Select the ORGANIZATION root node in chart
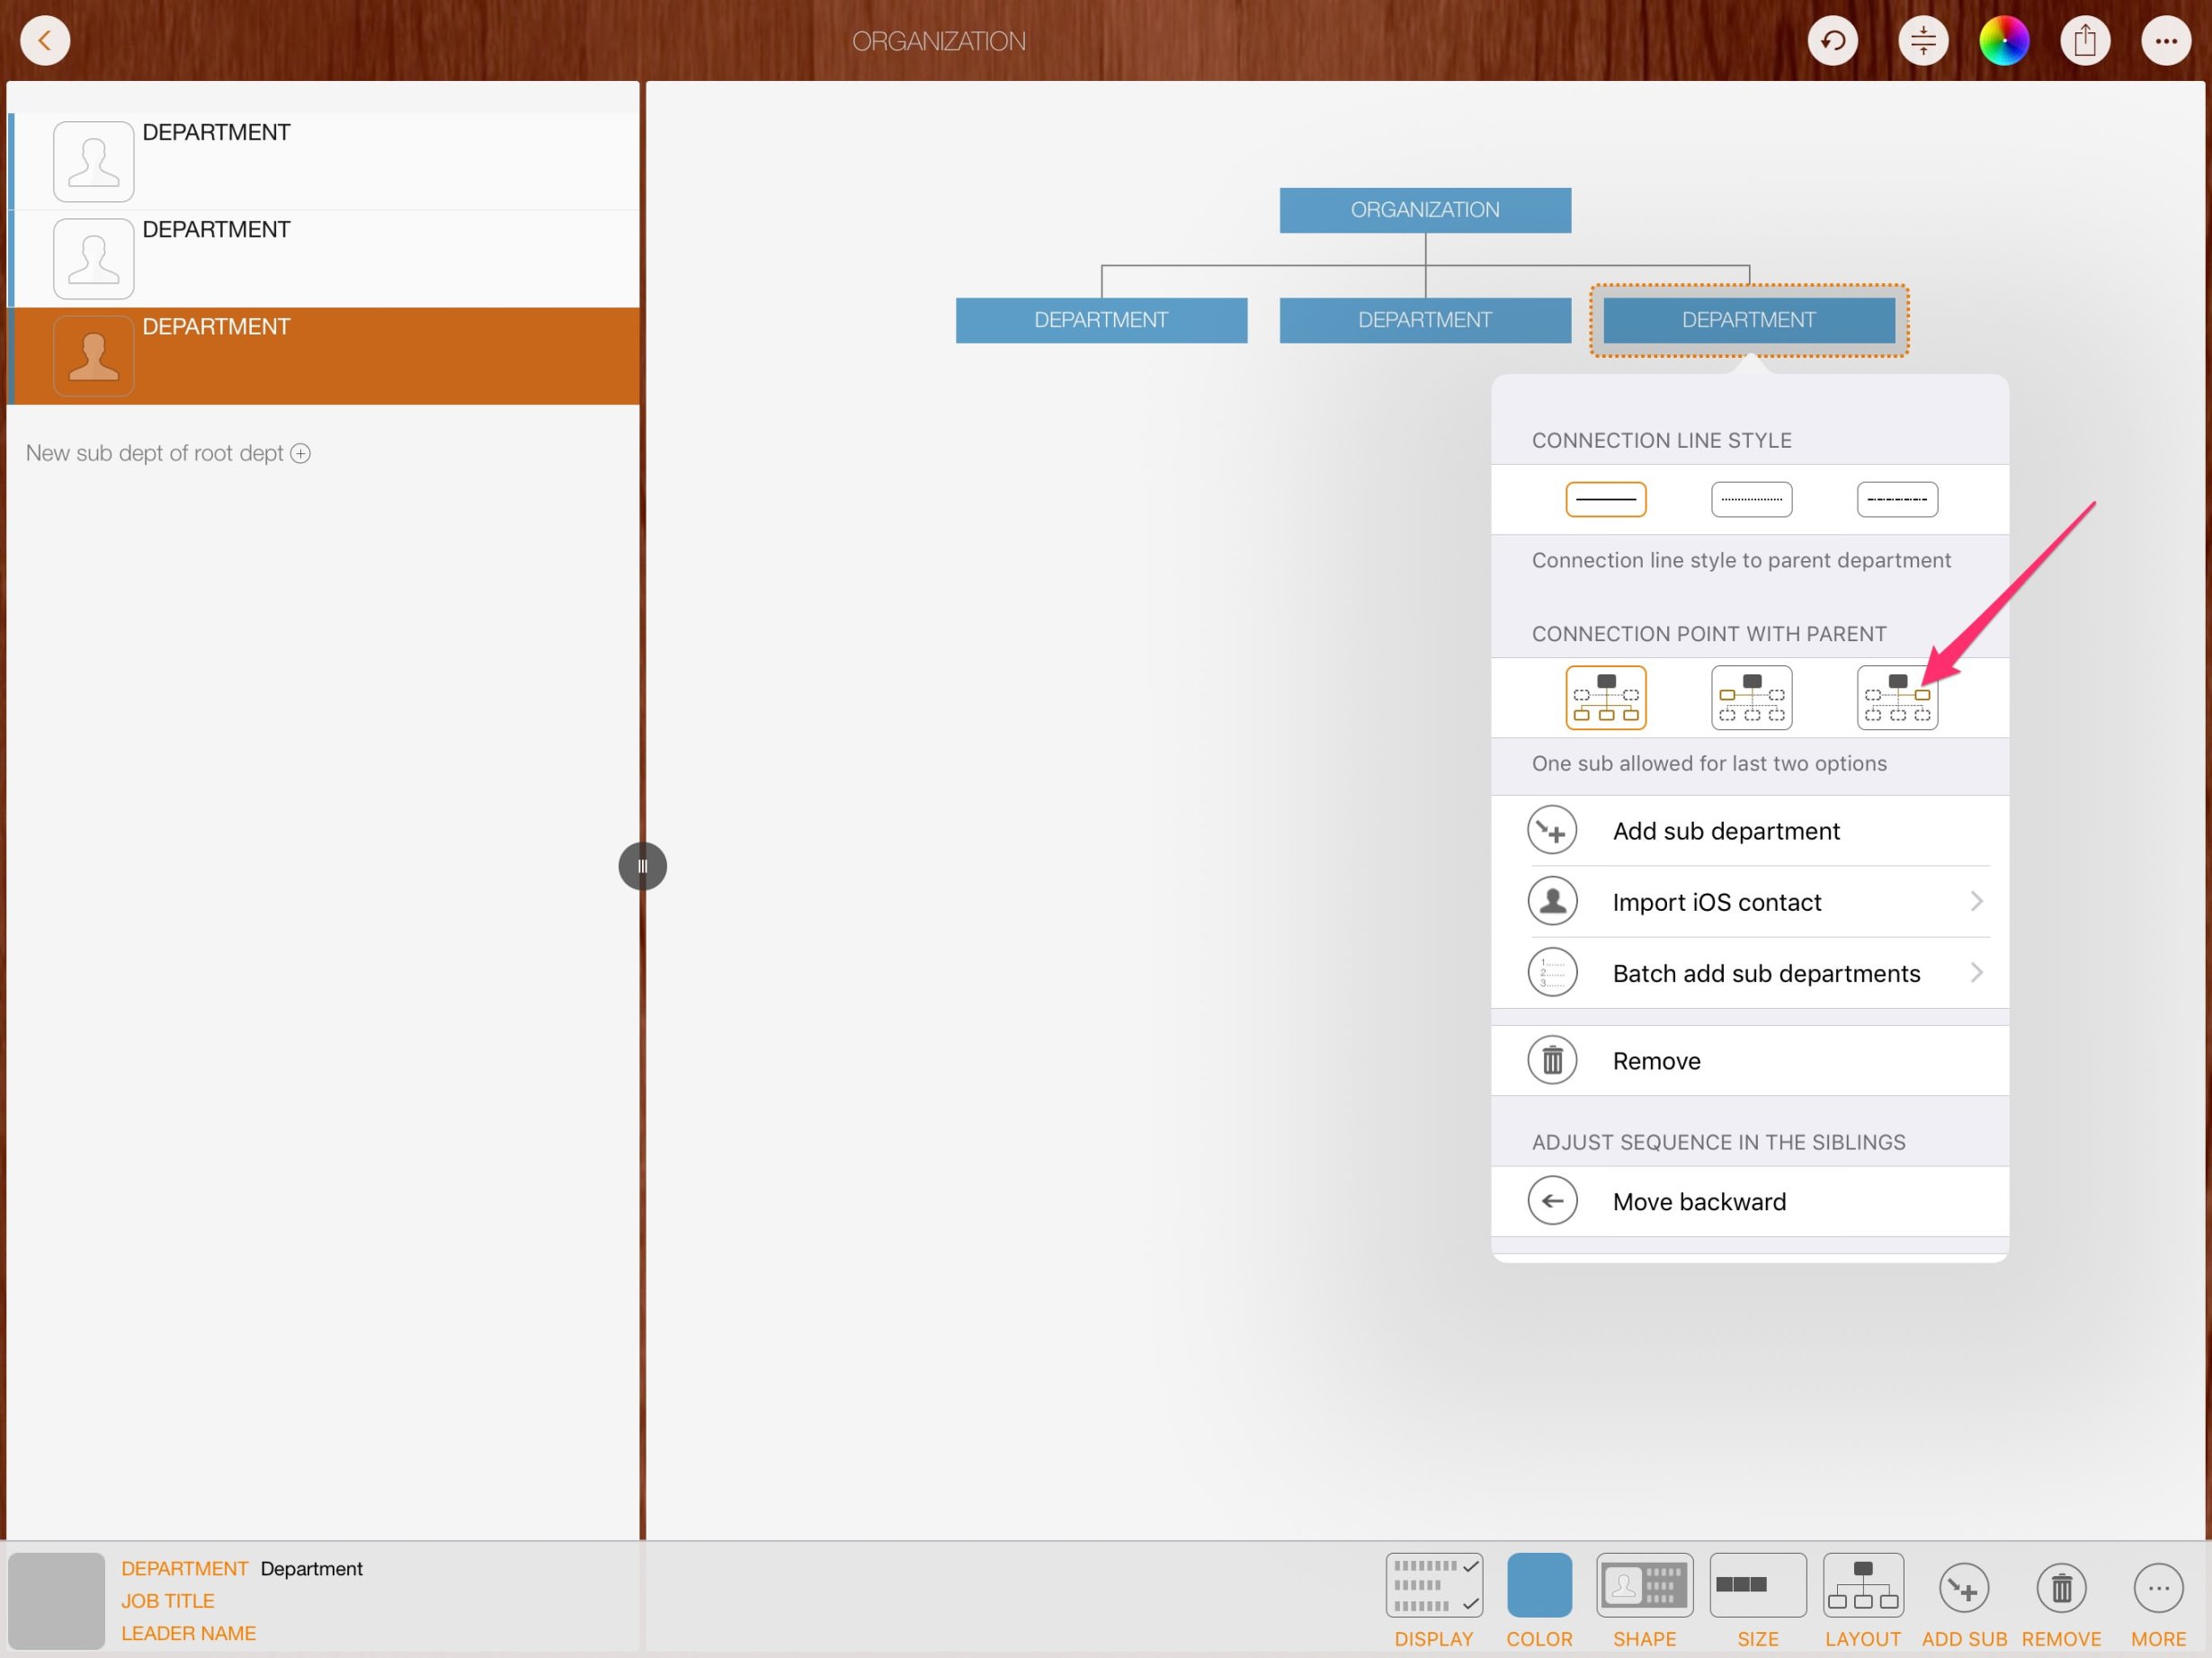The width and height of the screenshot is (2212, 1658). [1424, 210]
